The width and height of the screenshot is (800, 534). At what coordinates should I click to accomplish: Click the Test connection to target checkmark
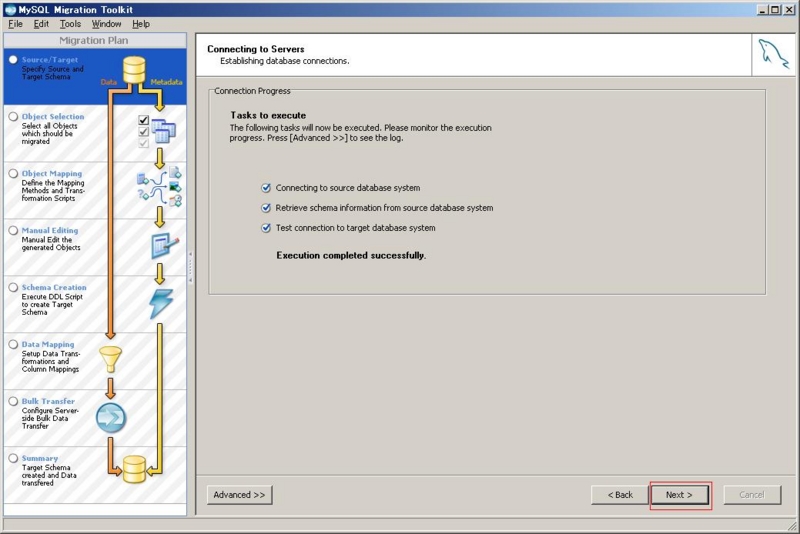[266, 227]
